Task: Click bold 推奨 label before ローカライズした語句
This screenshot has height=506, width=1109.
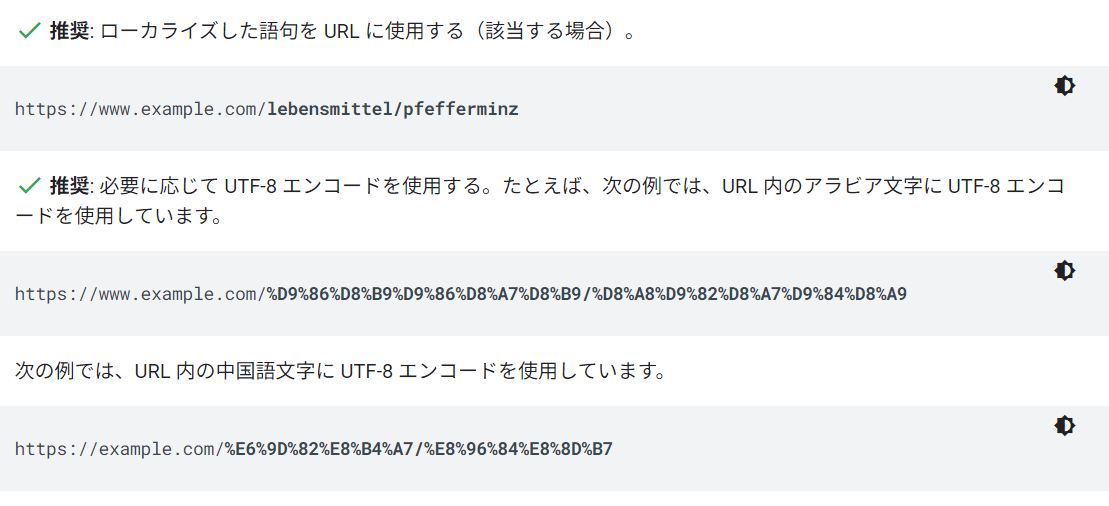Action: tap(69, 31)
